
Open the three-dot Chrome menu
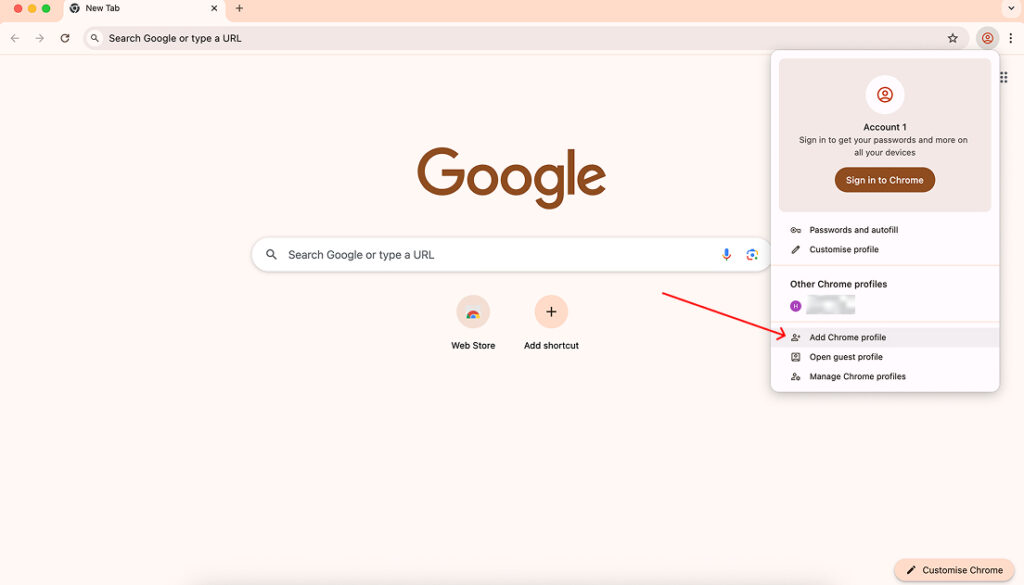tap(1010, 38)
